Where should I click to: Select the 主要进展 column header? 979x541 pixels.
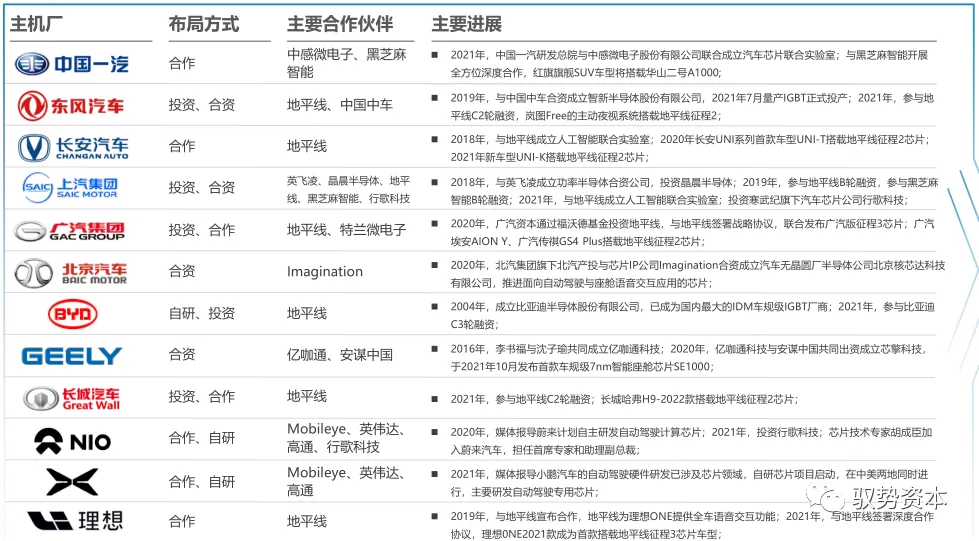coord(466,24)
